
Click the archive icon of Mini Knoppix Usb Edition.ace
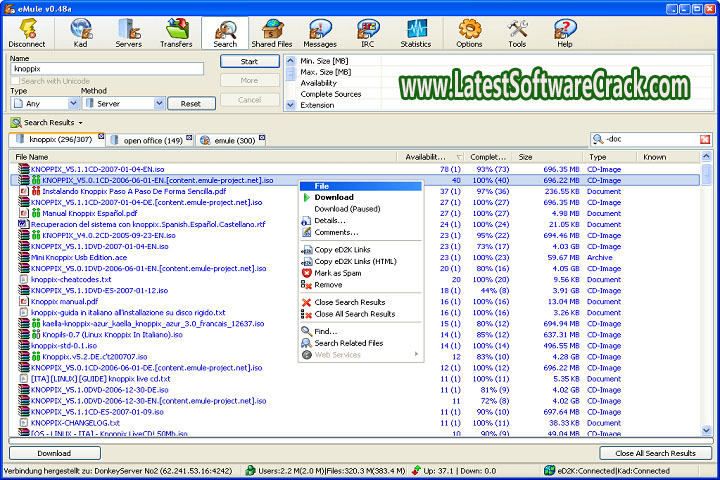pyautogui.click(x=24, y=257)
